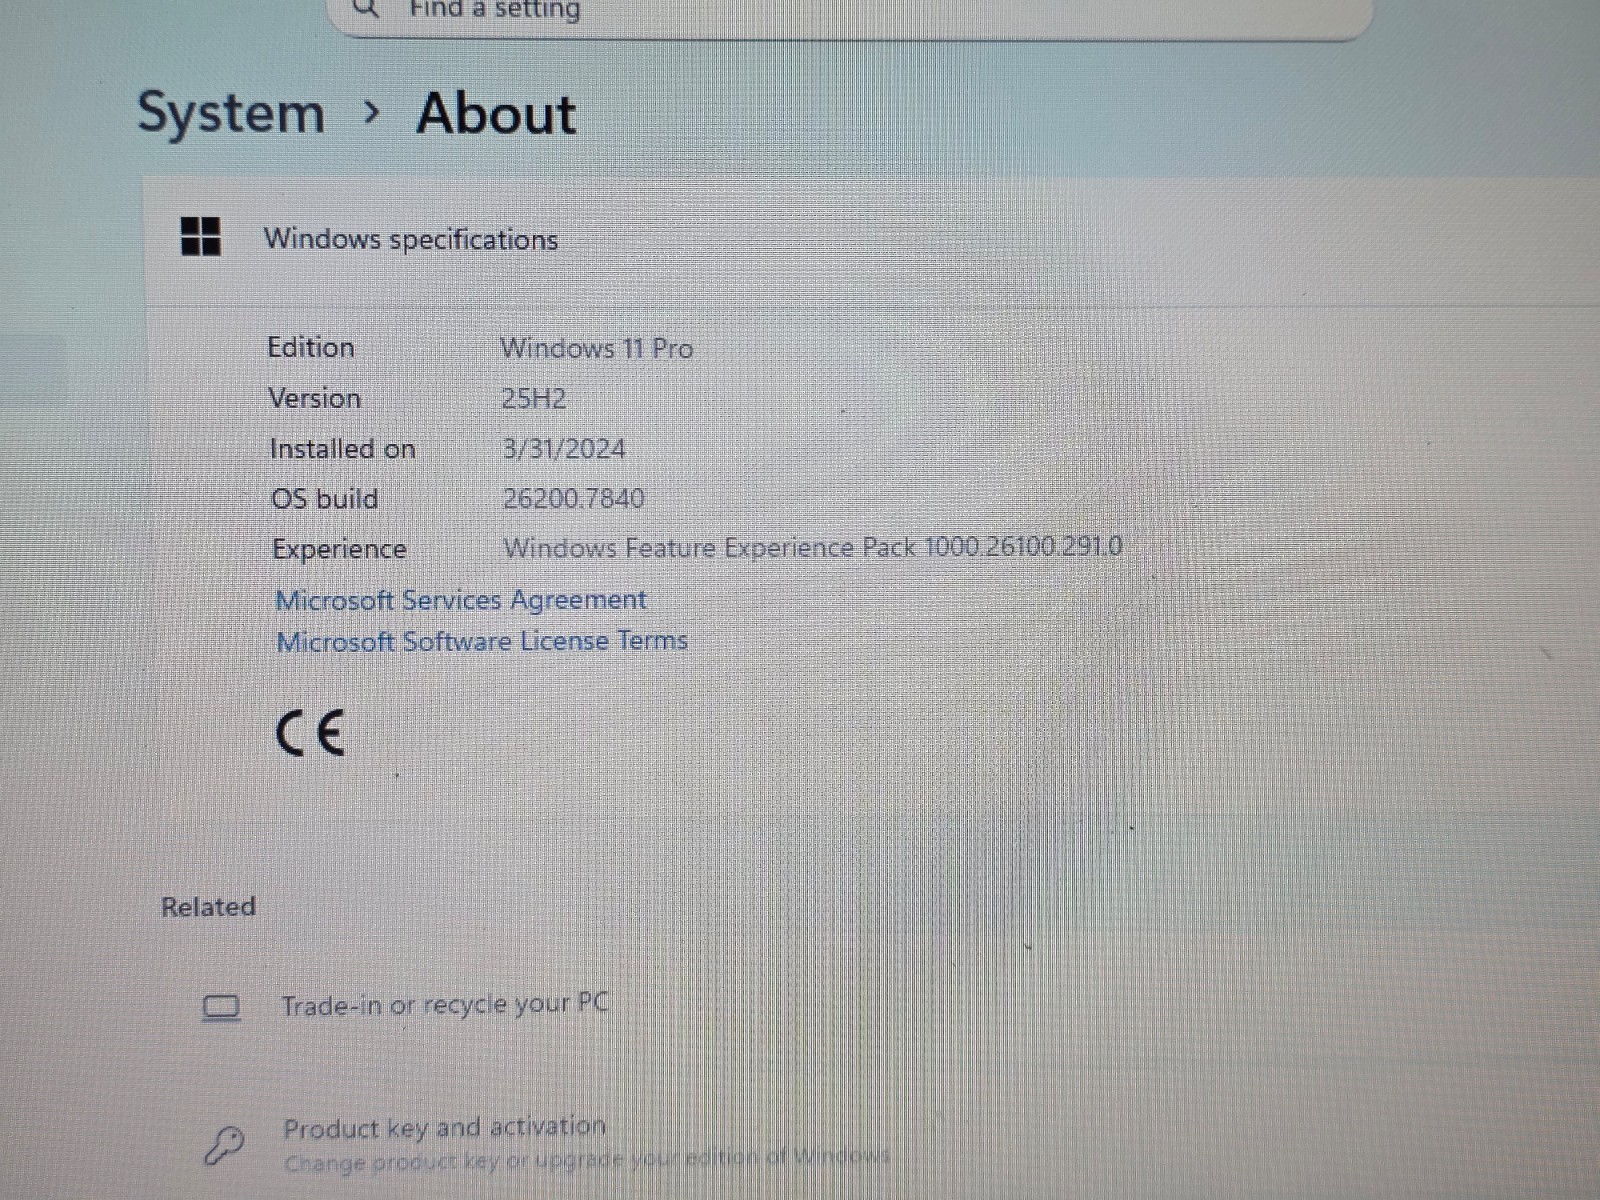
Task: Select the Experience label
Action: 340,549
